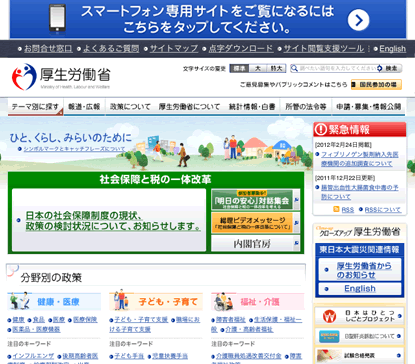Open the 「明日の安心」対話集会 banner

coord(252,200)
